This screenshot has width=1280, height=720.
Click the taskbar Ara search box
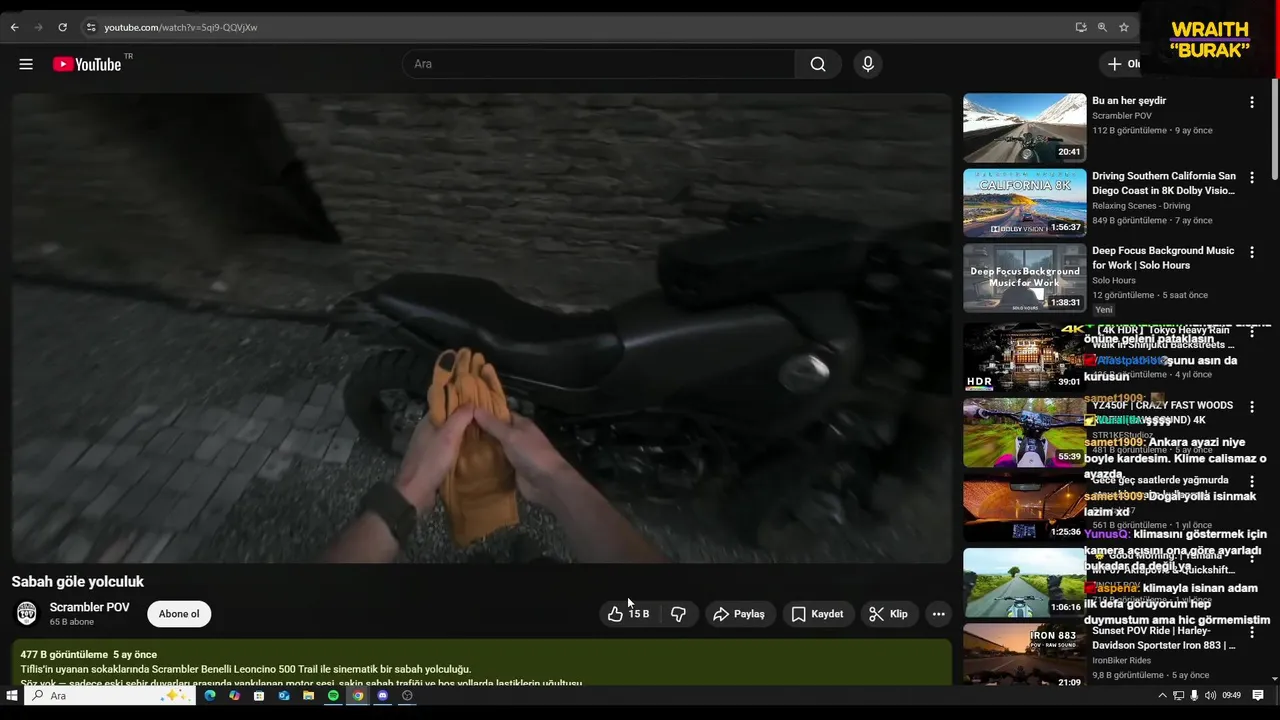(110, 695)
